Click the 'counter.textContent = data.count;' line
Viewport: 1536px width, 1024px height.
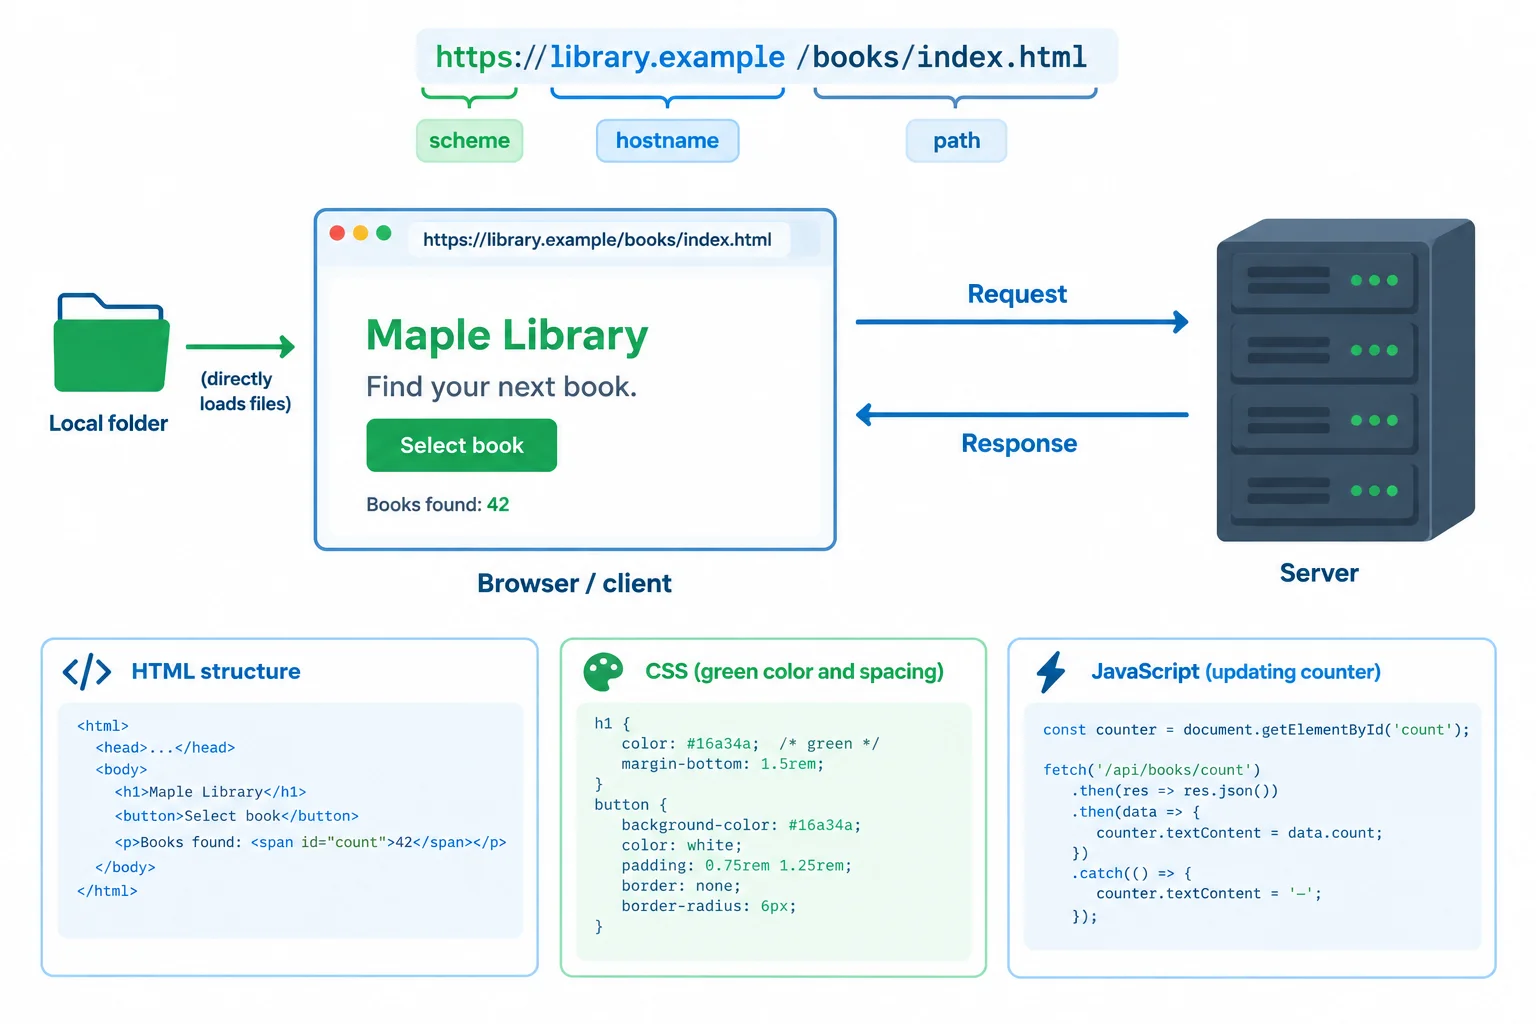(x=1239, y=833)
